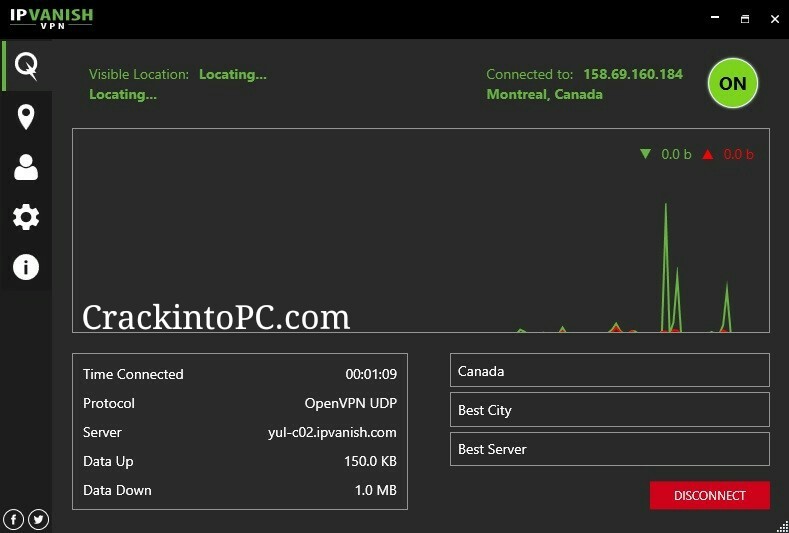
Task: Click the OpenVPN UDP protocol value
Action: [x=351, y=404]
